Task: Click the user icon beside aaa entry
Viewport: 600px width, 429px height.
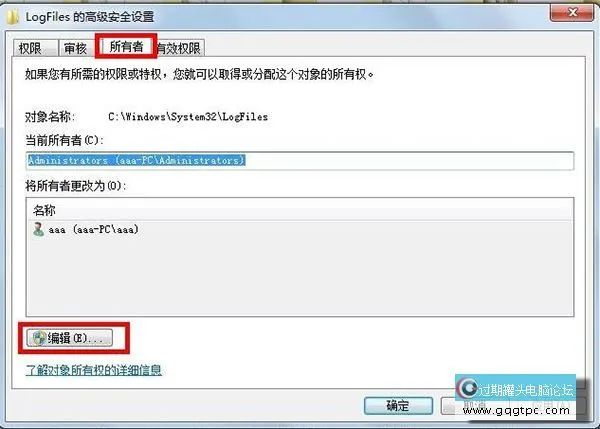Action: click(x=38, y=229)
